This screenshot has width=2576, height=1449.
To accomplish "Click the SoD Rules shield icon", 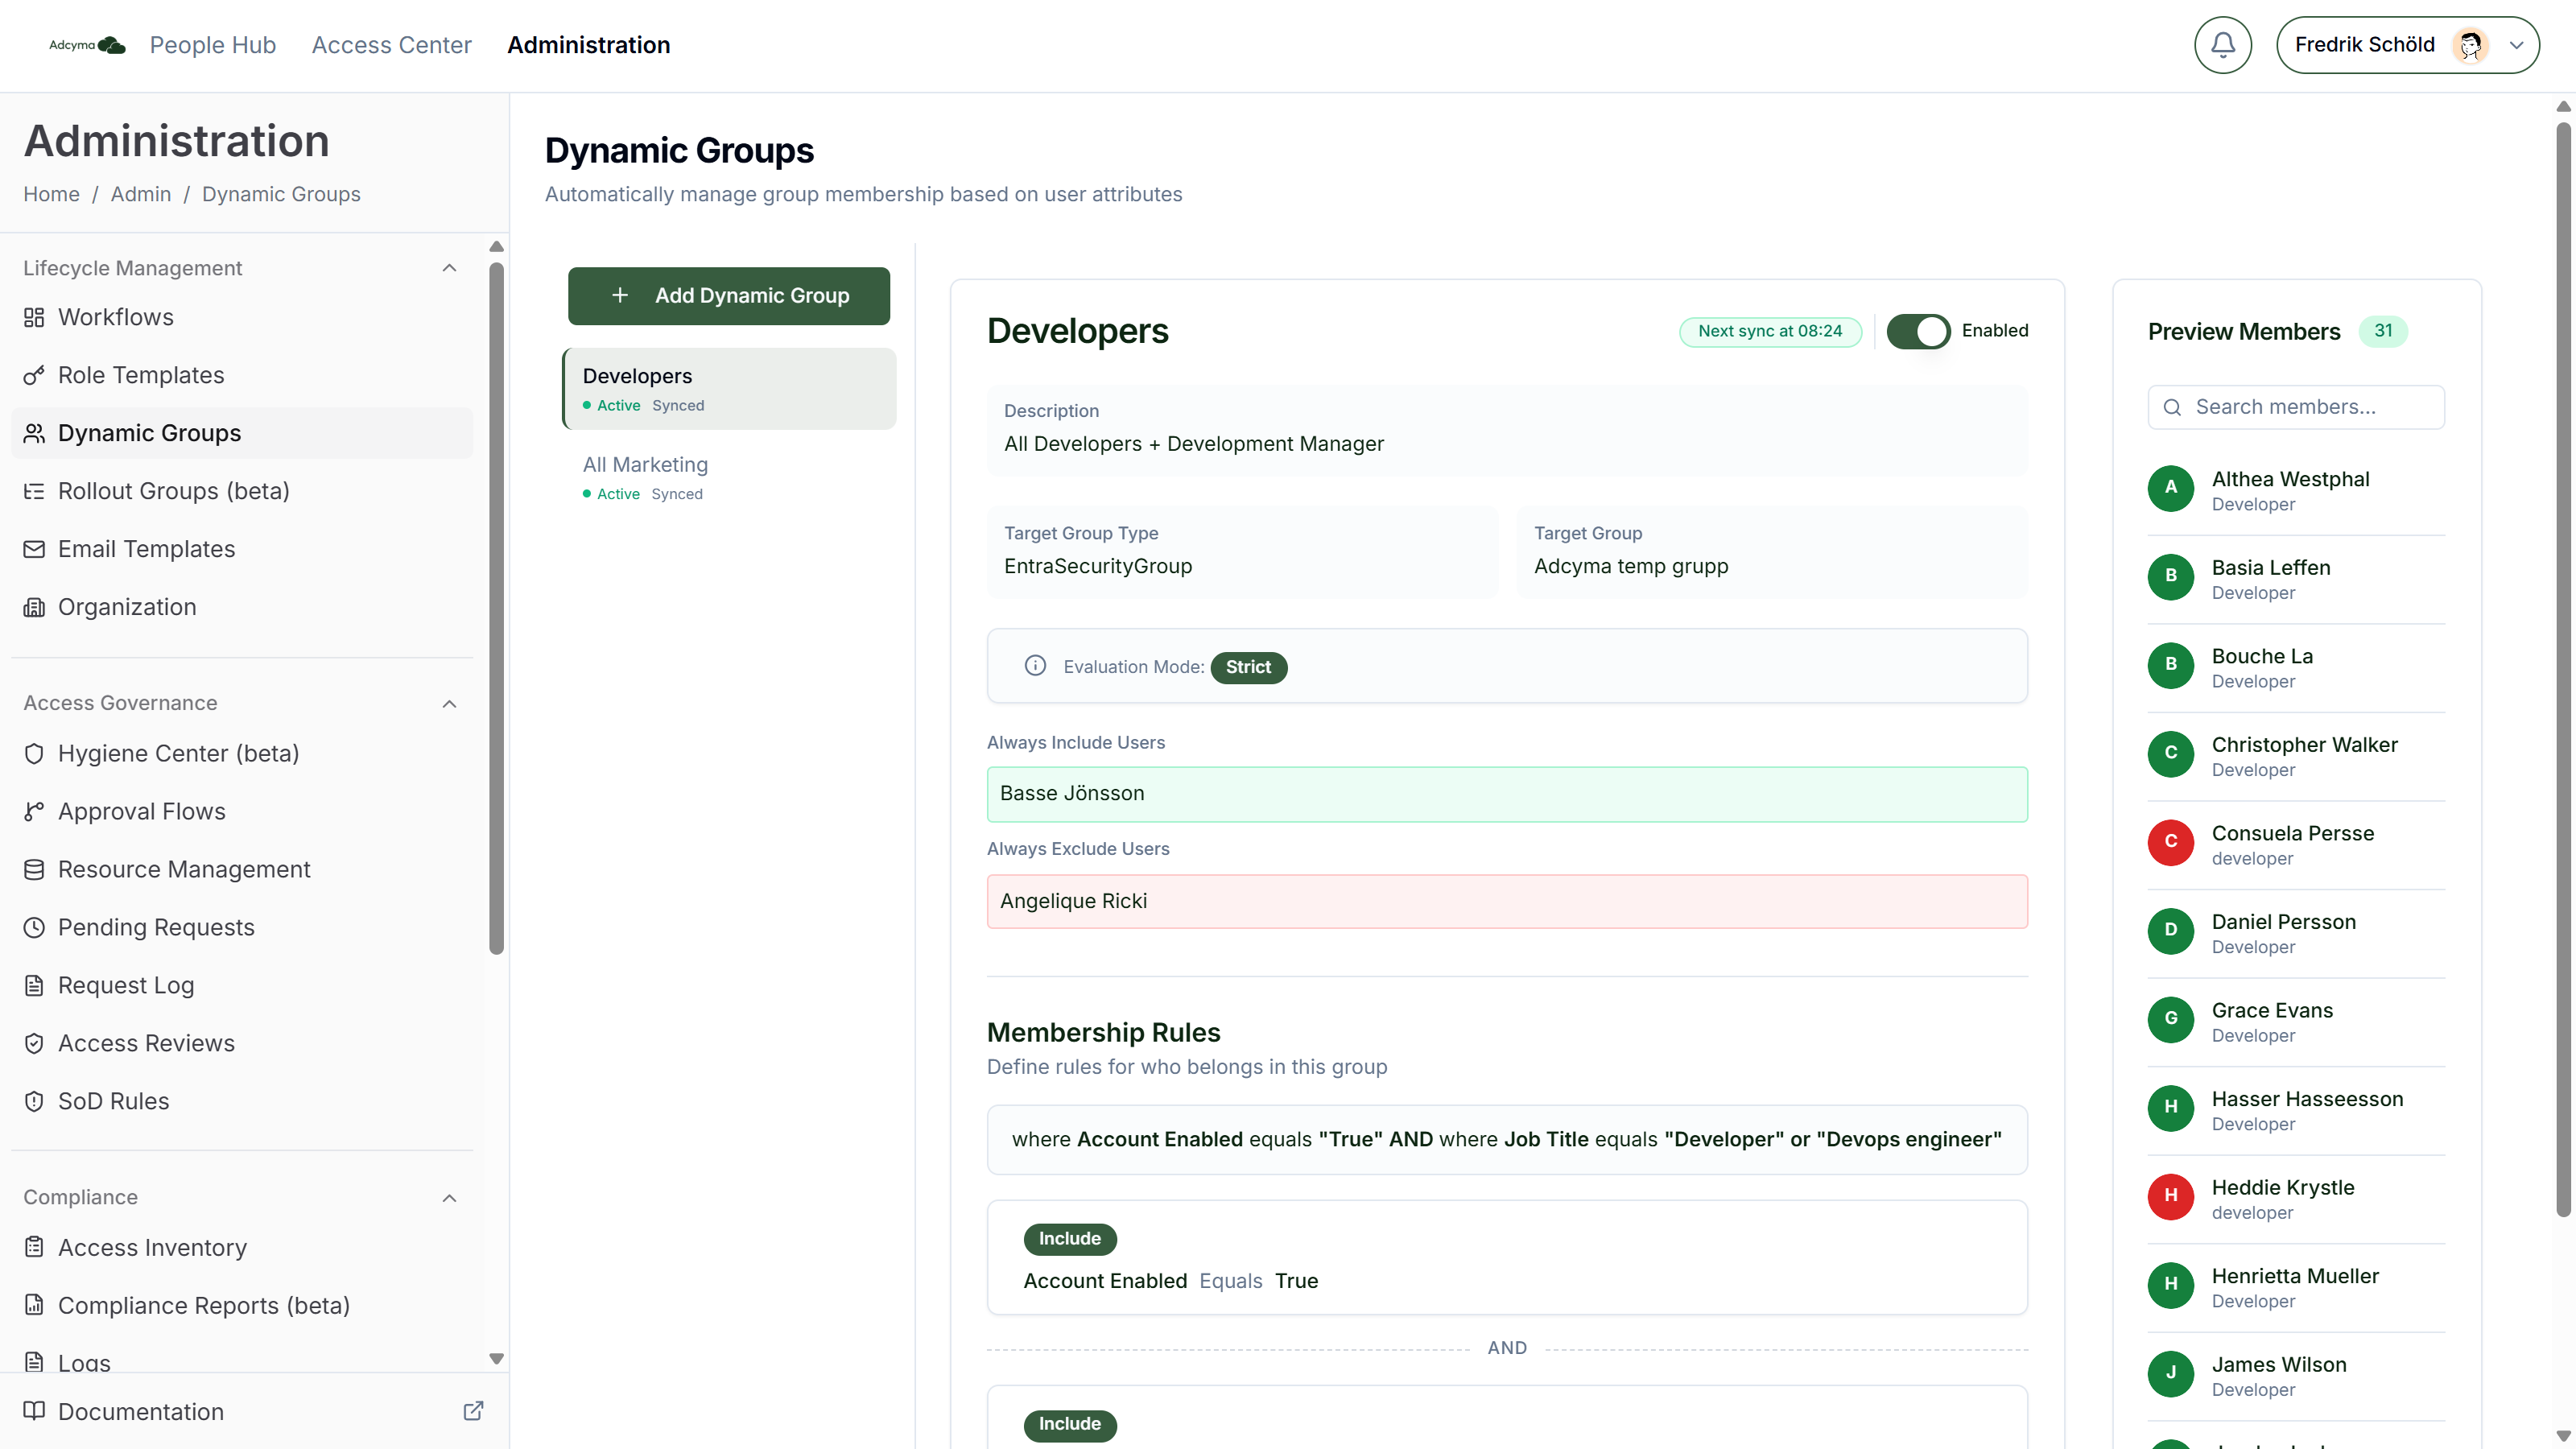I will 34,1101.
